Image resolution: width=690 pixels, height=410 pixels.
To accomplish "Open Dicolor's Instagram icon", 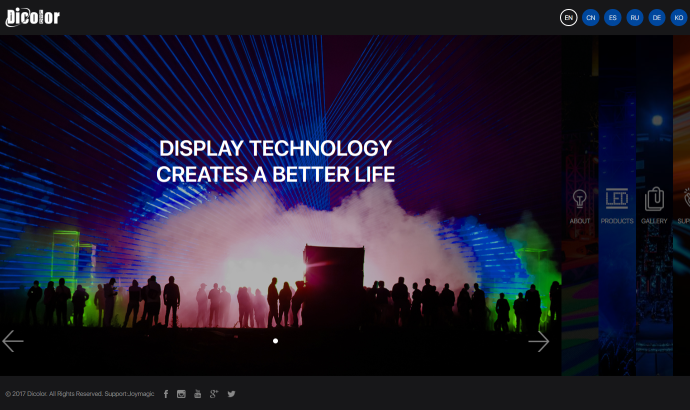I will pyautogui.click(x=181, y=394).
